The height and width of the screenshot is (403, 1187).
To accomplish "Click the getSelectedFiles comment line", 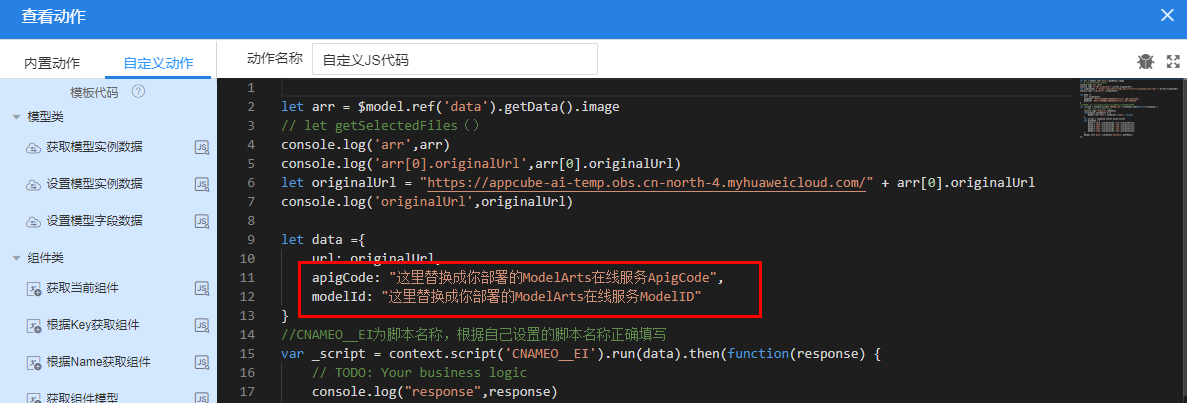I will [381, 126].
